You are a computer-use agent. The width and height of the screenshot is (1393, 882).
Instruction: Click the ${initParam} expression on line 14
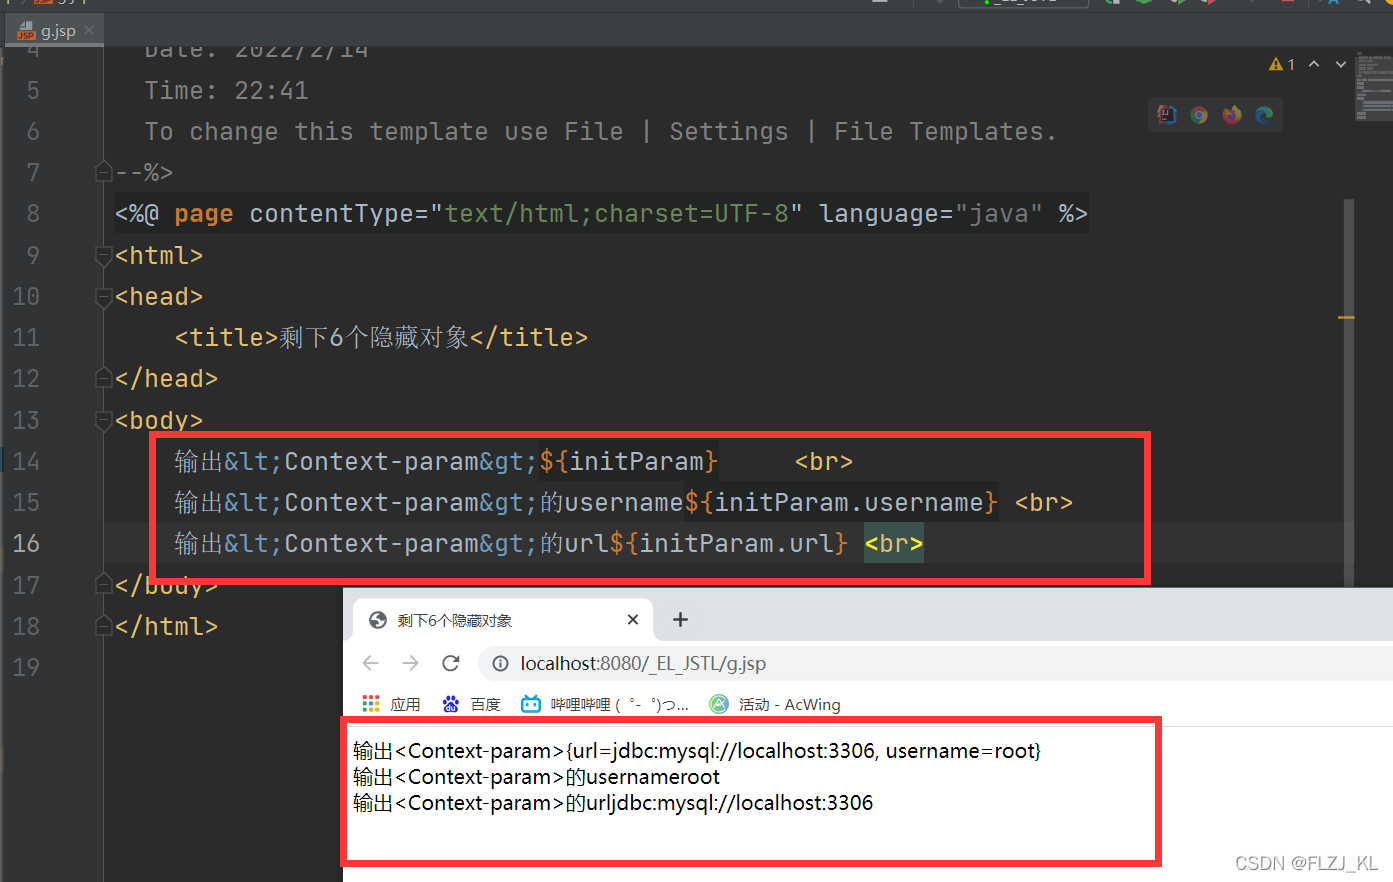tap(629, 461)
